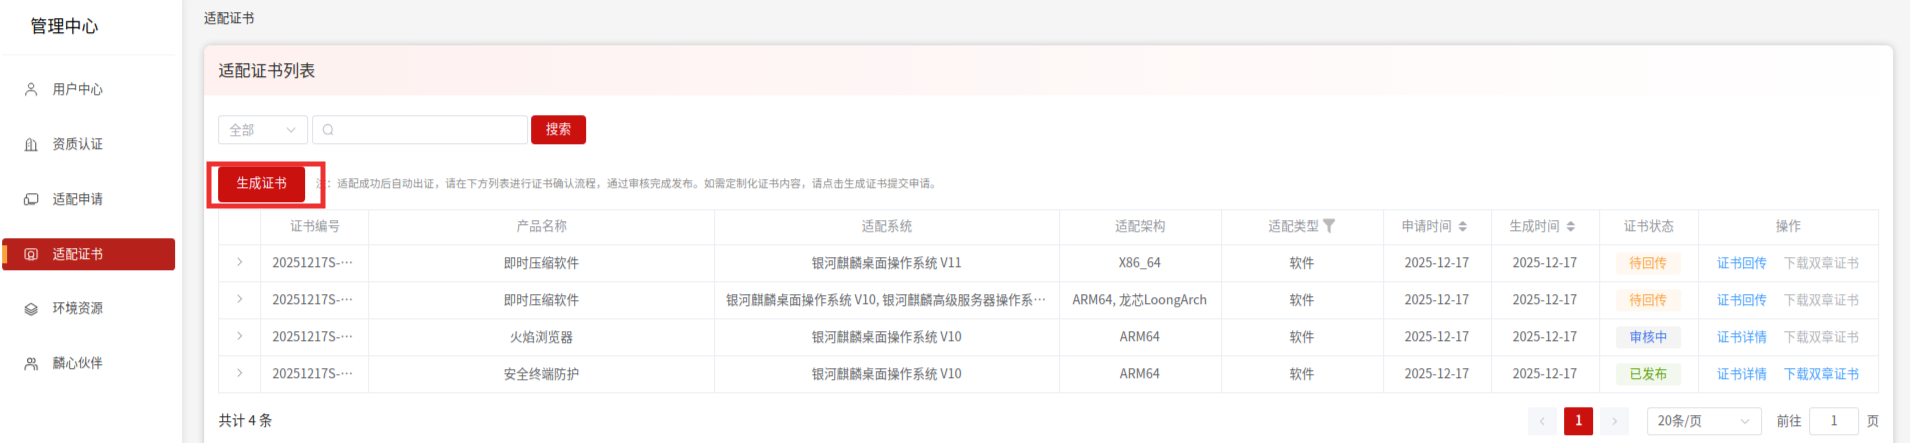This screenshot has width=1910, height=443.
Task: Click the 适配申请 icon in sidebar
Action: [x=31, y=199]
